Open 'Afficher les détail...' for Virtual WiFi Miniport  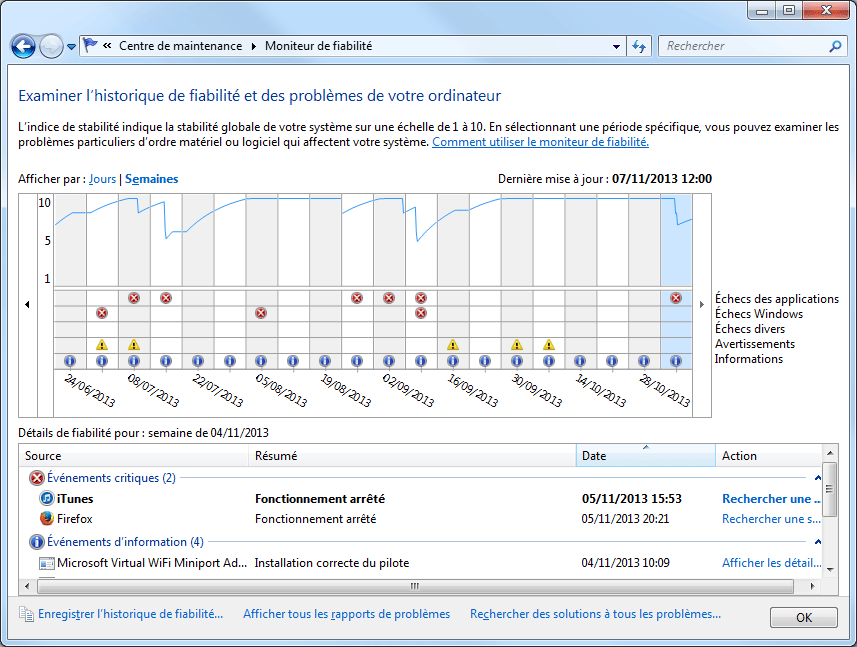771,563
